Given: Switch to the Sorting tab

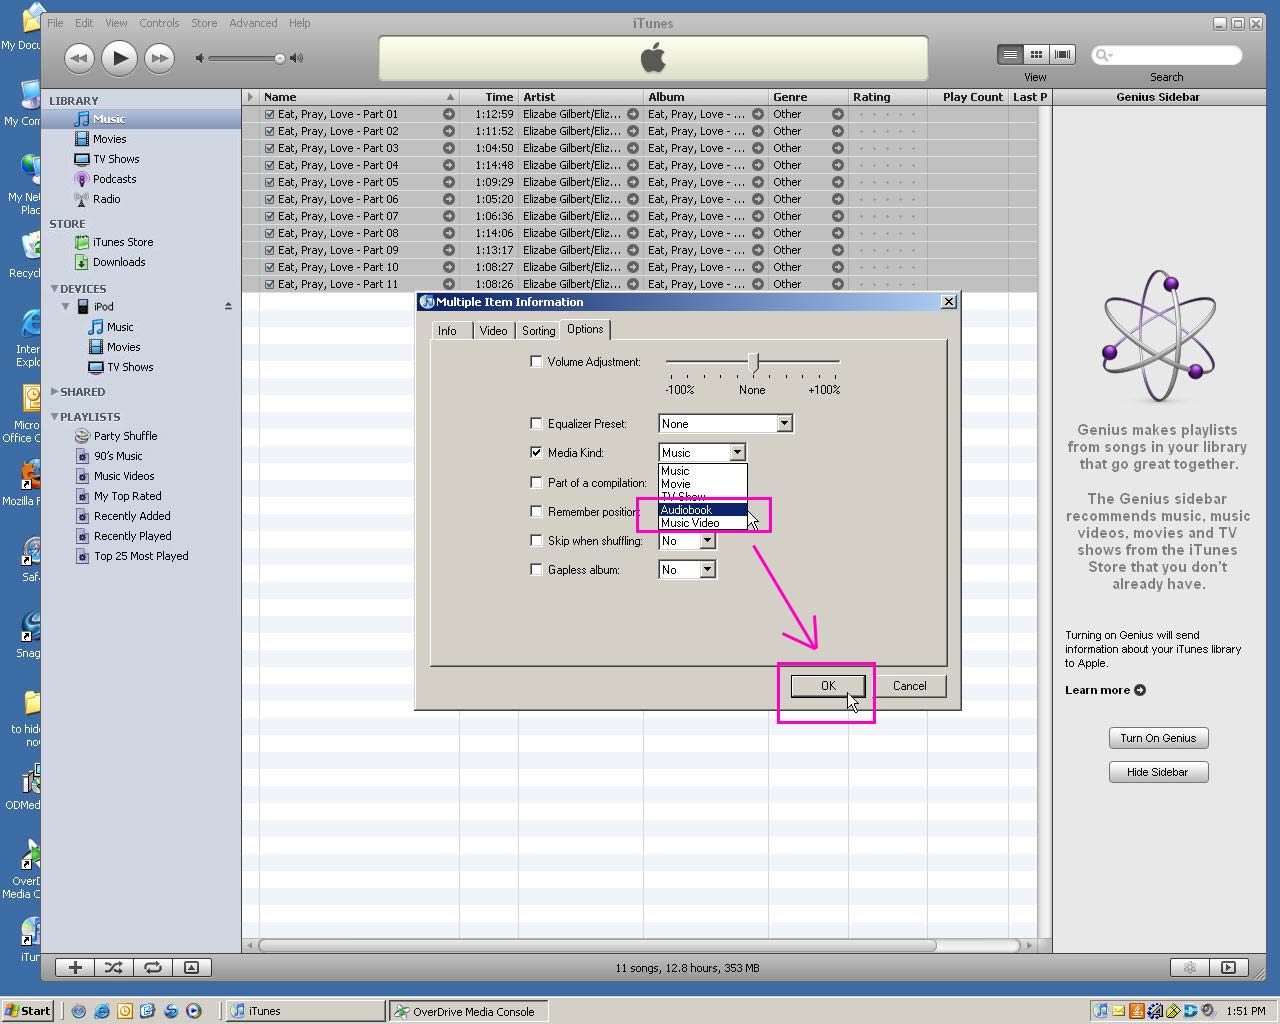Looking at the screenshot, I should pyautogui.click(x=538, y=331).
